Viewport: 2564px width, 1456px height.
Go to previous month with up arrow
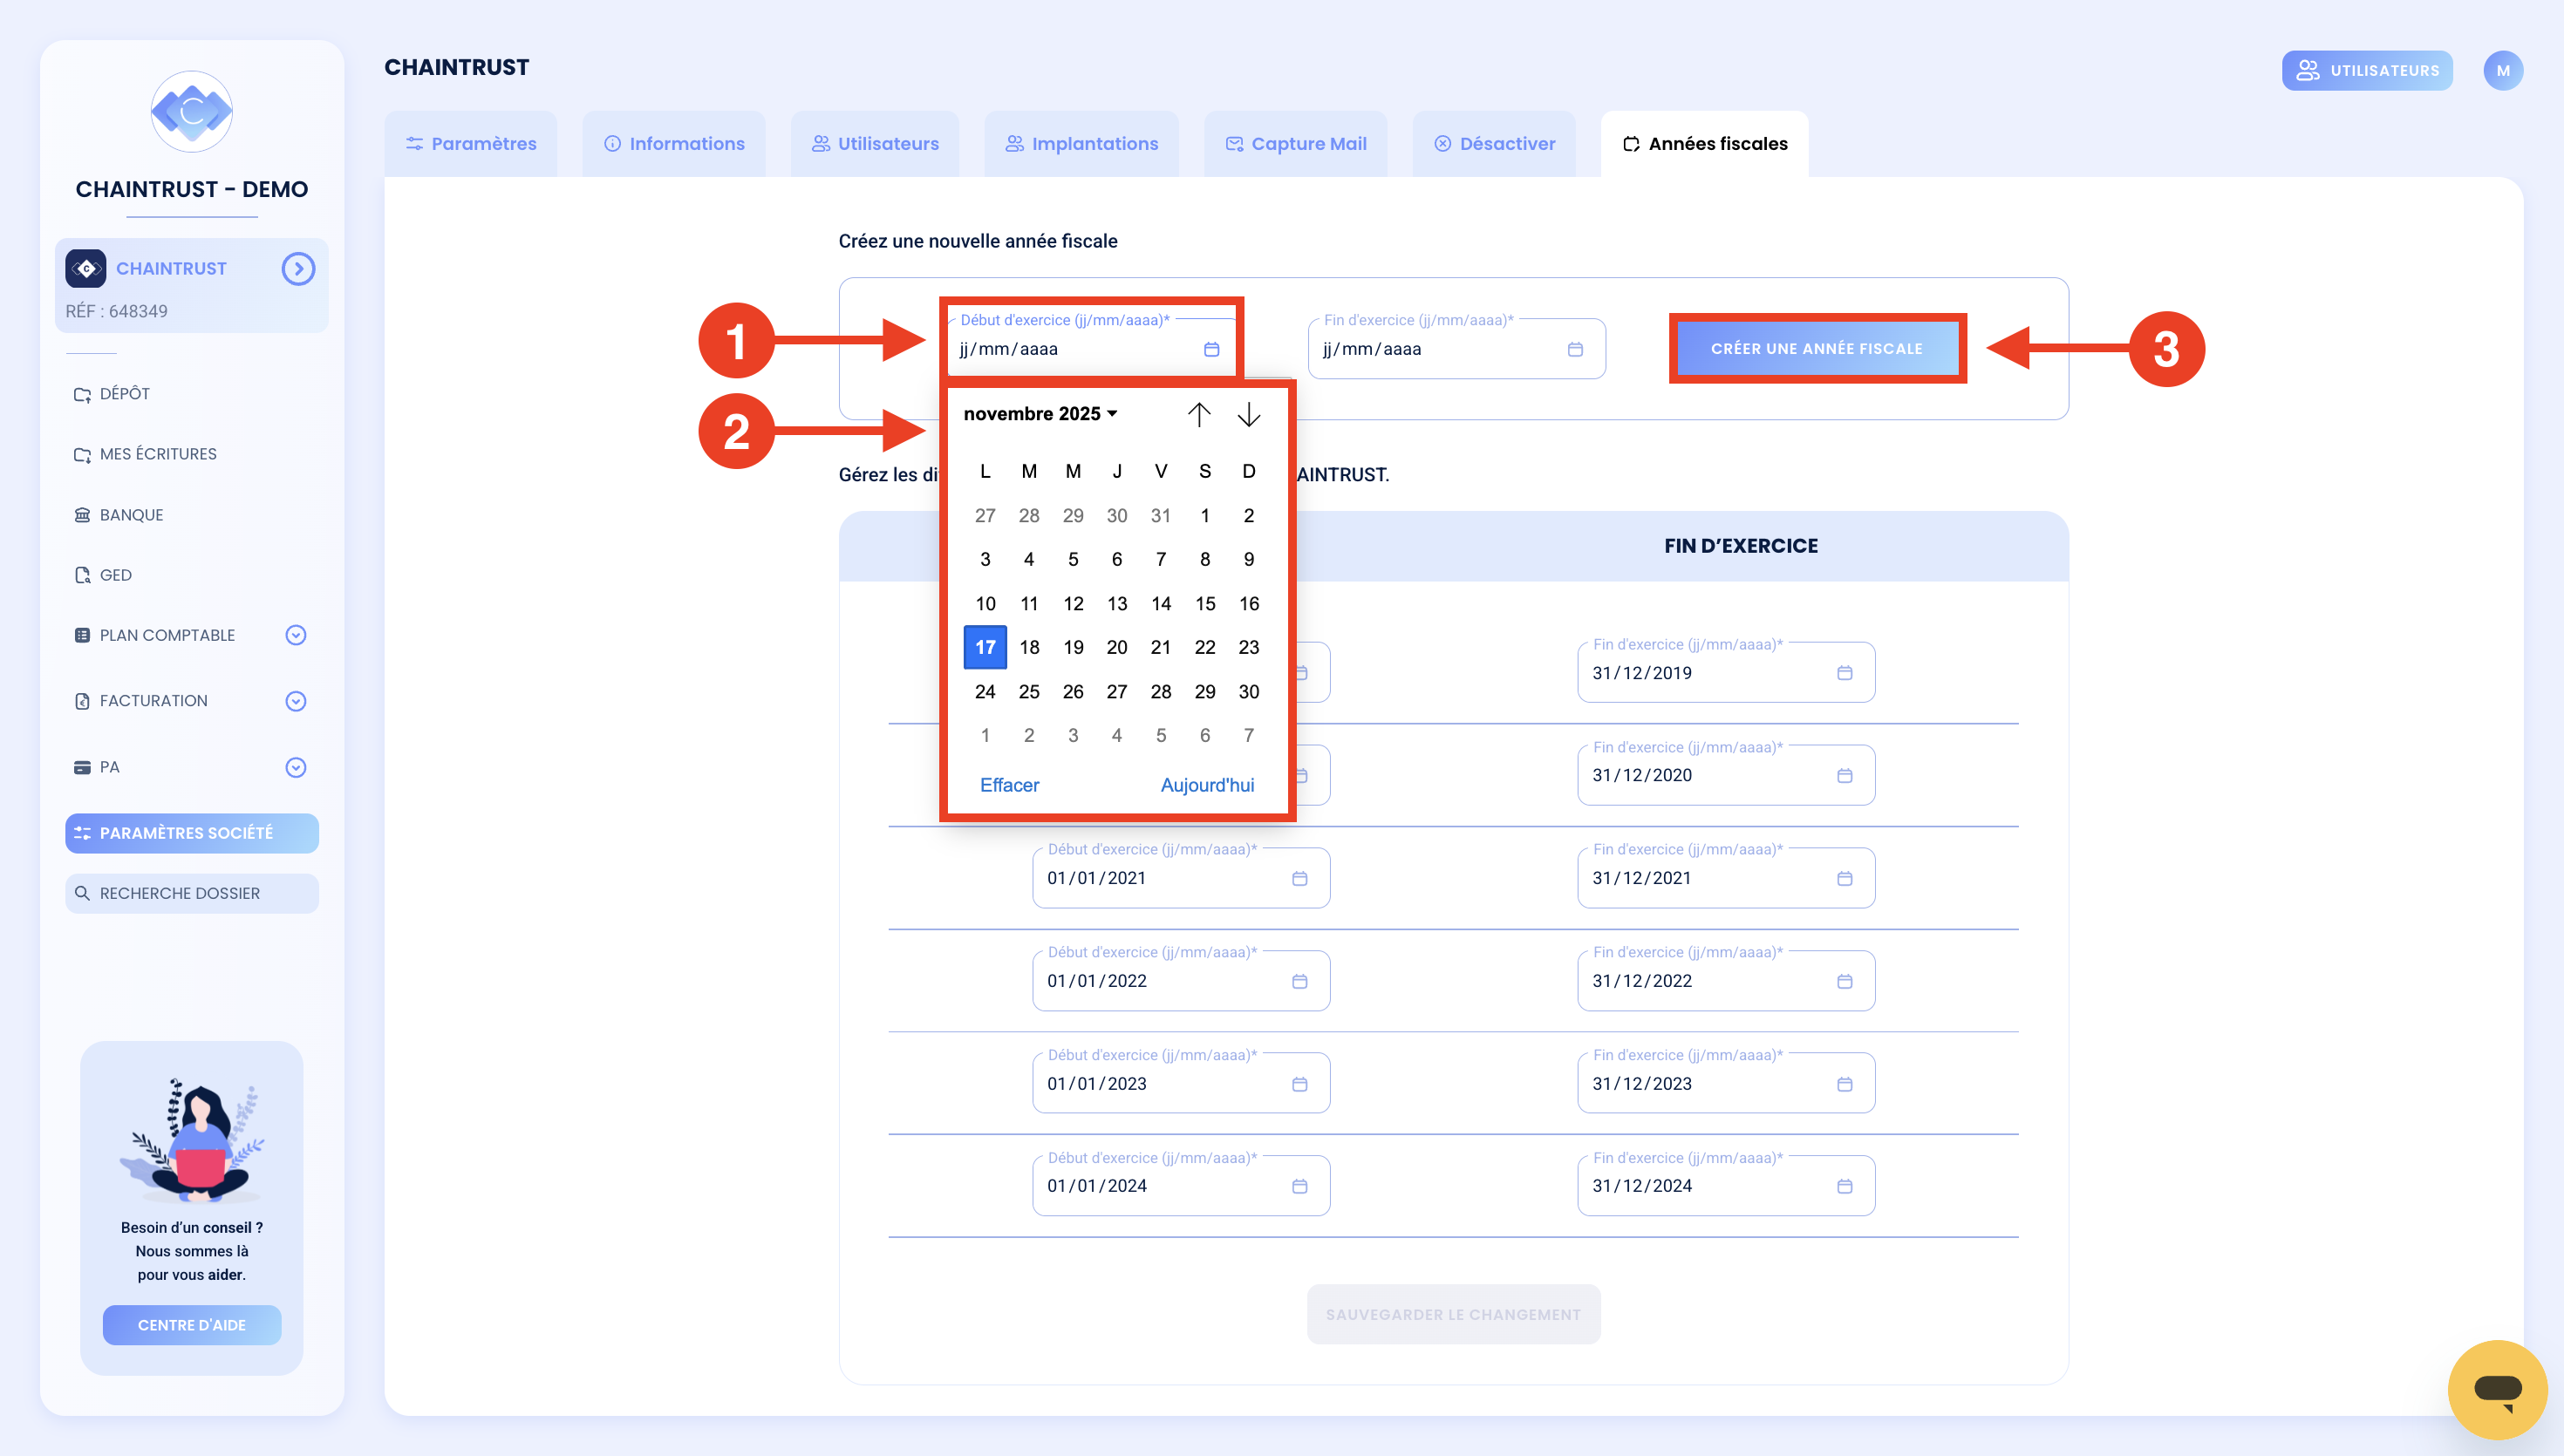1199,414
